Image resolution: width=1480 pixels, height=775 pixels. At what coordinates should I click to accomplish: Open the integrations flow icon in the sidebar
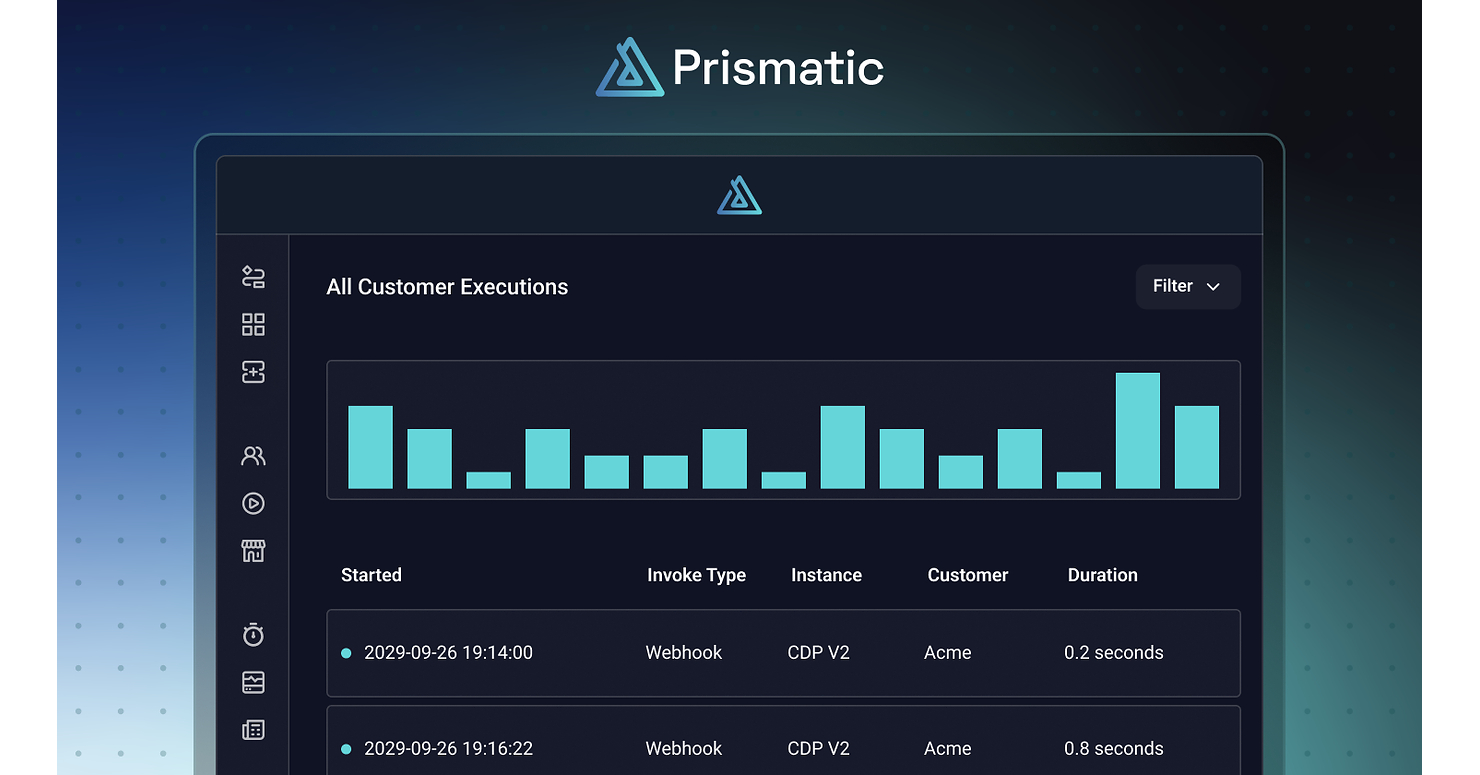point(253,277)
